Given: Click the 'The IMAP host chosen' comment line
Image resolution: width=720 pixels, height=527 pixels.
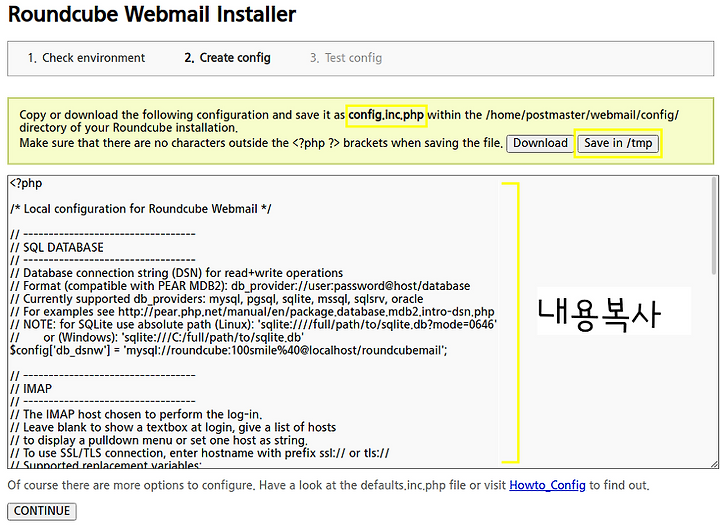Looking at the screenshot, I should [136, 415].
